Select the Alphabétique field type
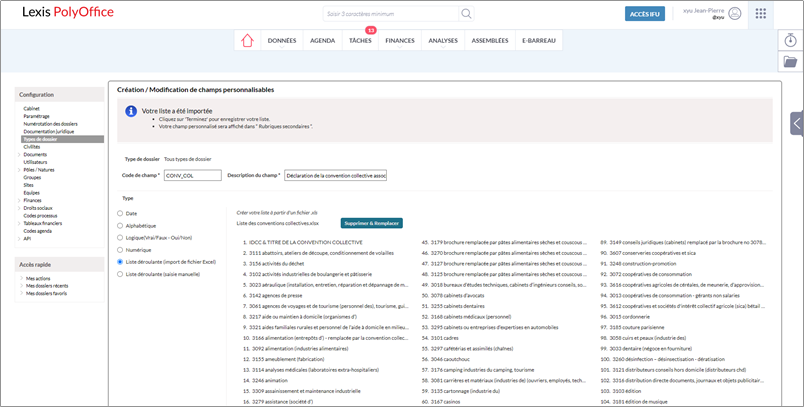The width and height of the screenshot is (804, 407). coord(120,226)
